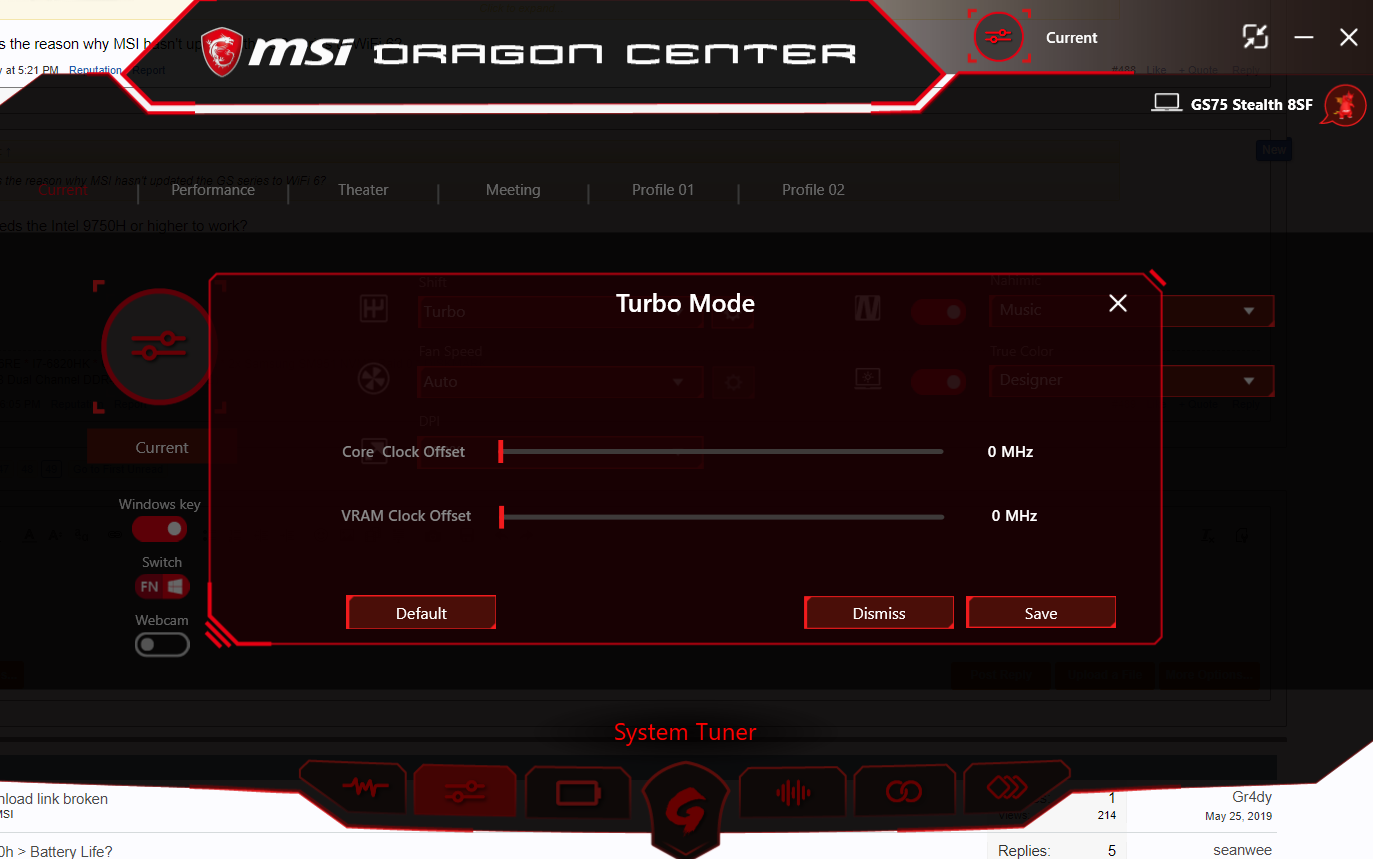Switch to the Theater tab

click(363, 189)
